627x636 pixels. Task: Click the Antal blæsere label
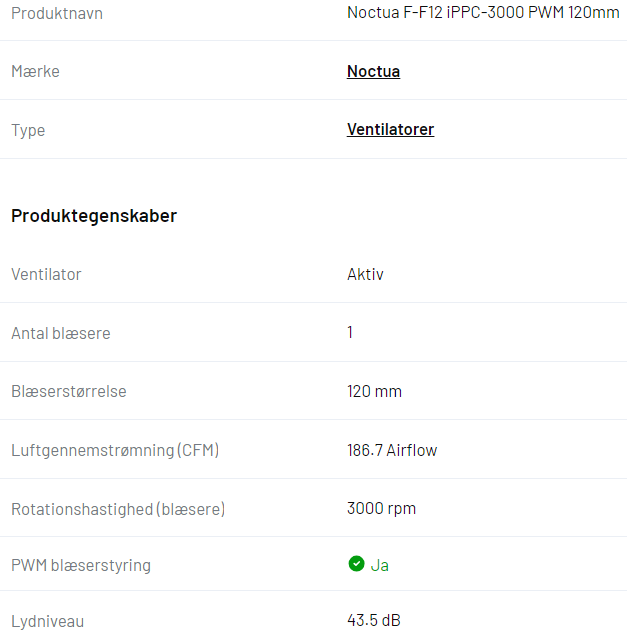point(60,333)
